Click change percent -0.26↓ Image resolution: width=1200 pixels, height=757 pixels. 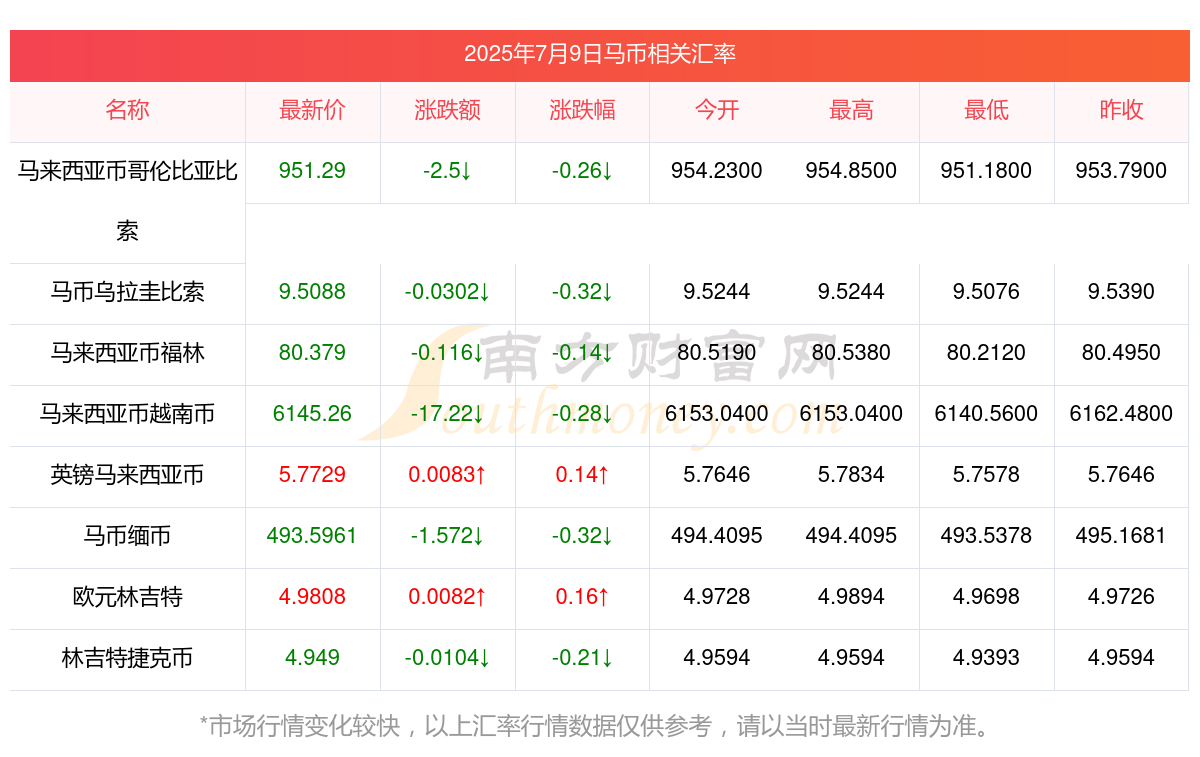[x=583, y=171]
